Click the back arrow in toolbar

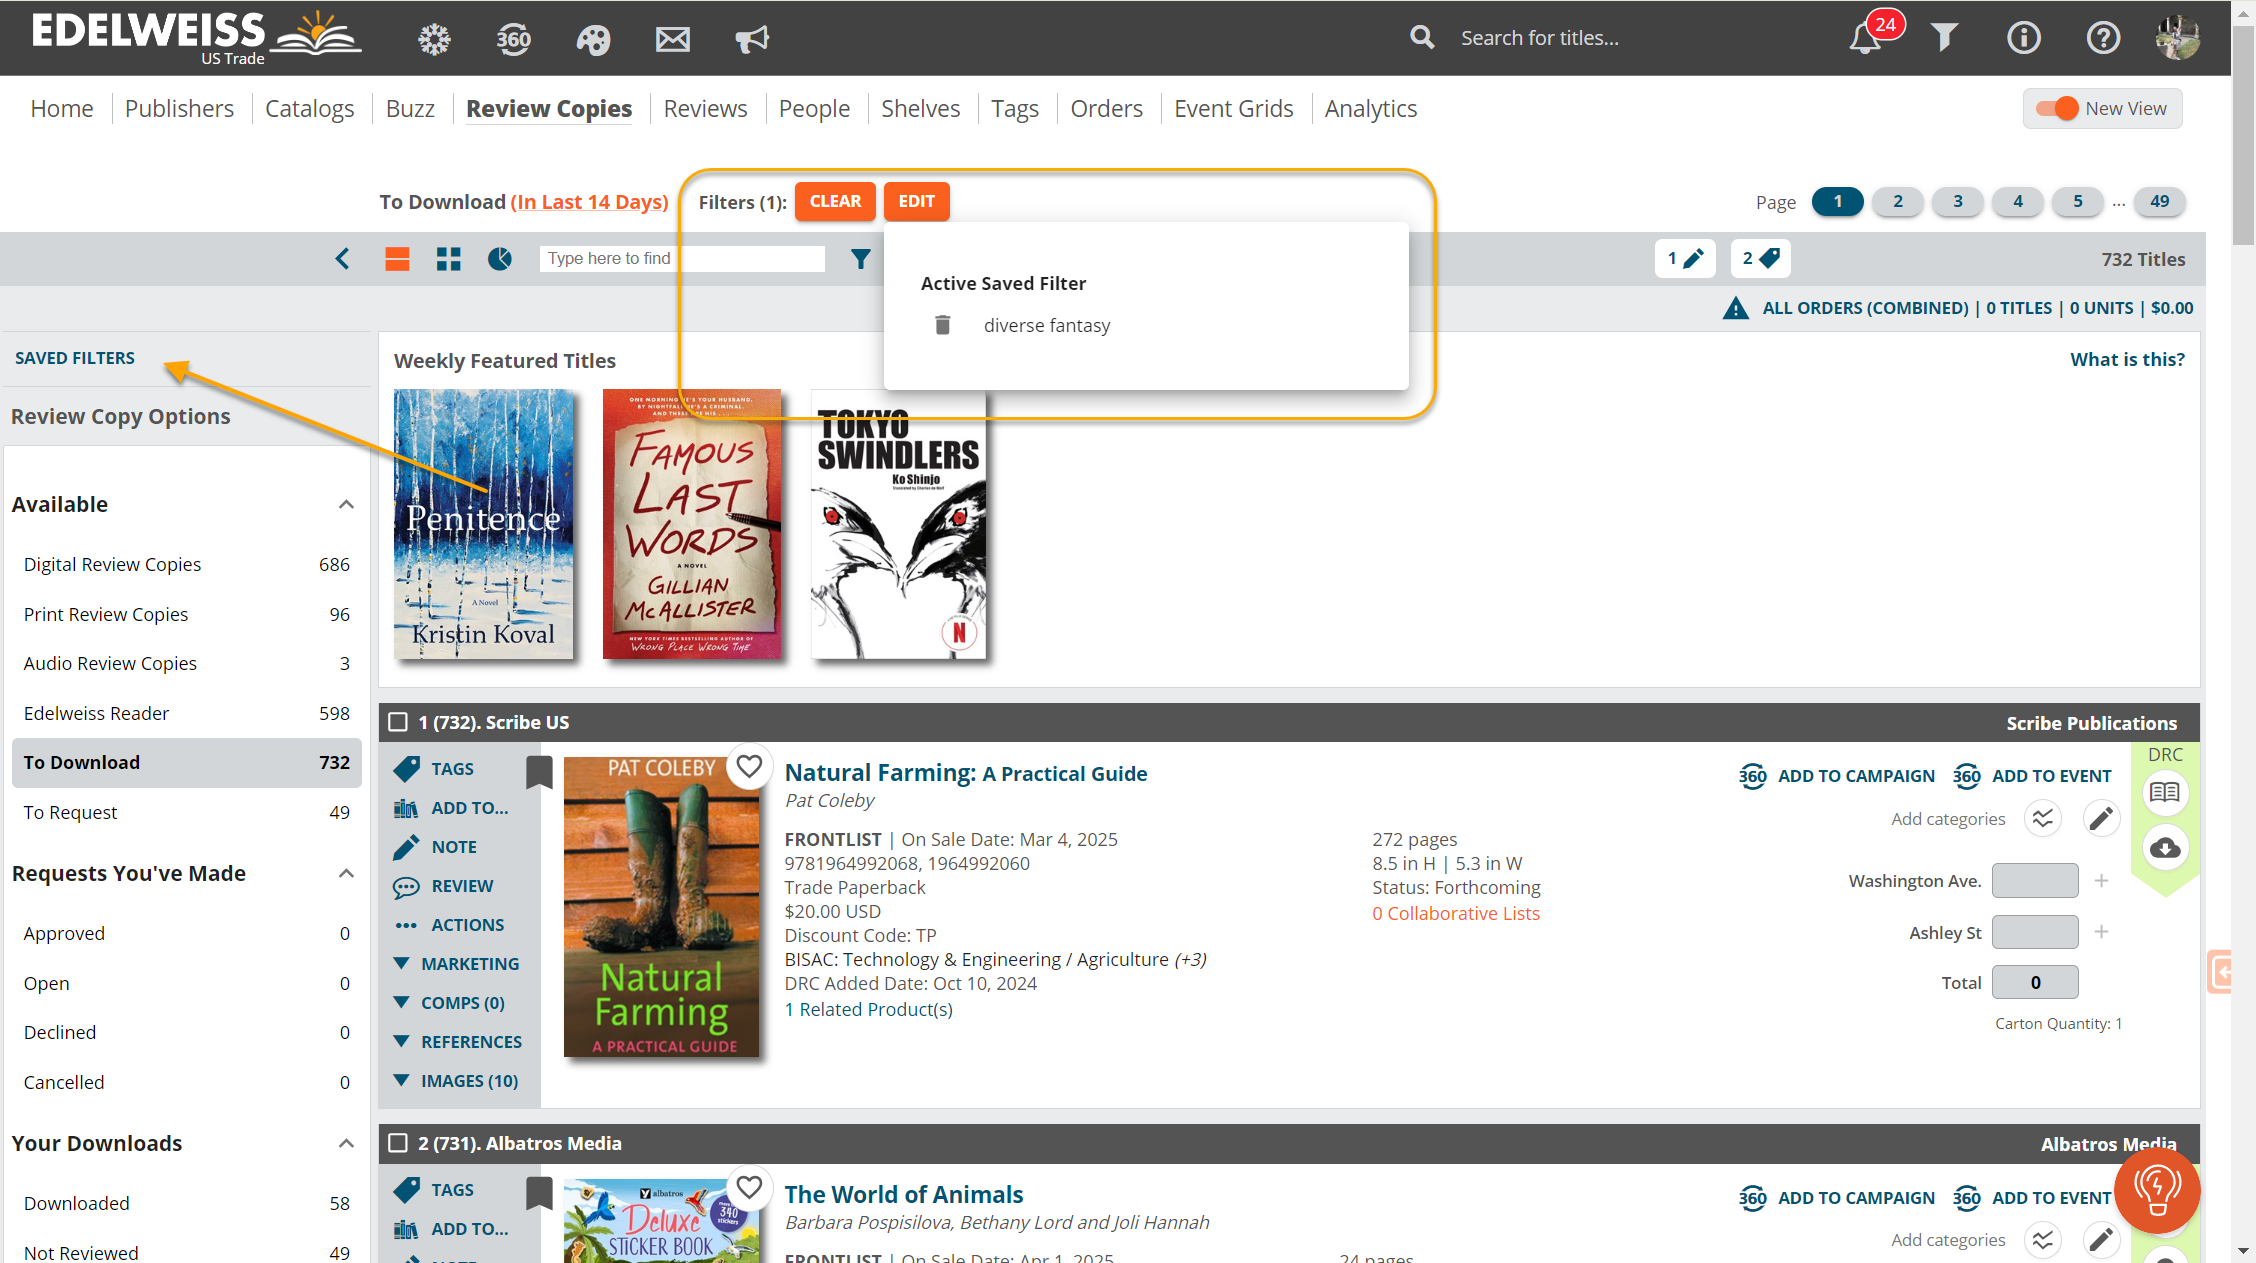coord(342,259)
